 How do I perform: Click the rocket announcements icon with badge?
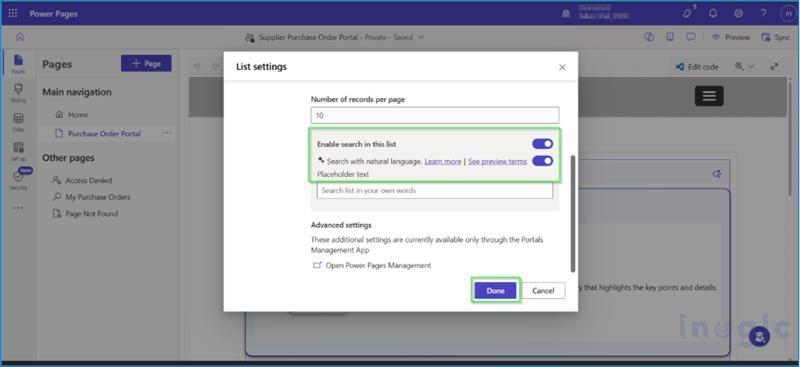688,13
